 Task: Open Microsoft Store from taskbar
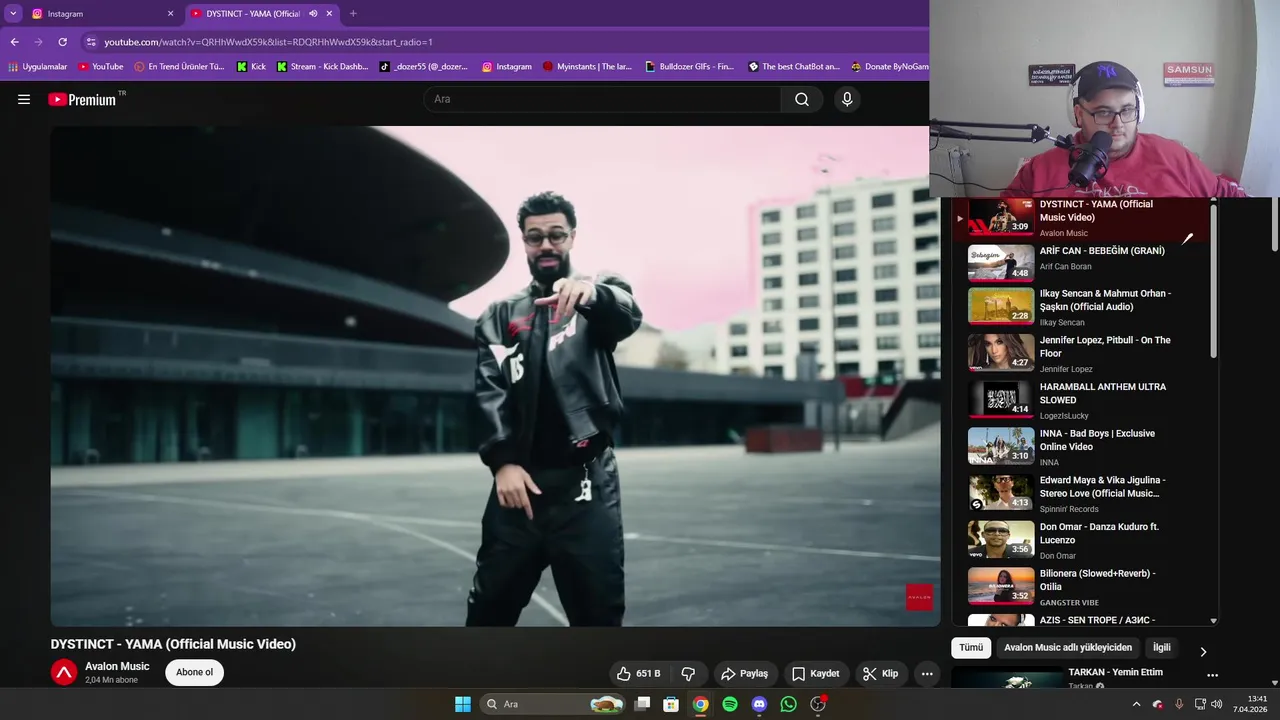671,704
